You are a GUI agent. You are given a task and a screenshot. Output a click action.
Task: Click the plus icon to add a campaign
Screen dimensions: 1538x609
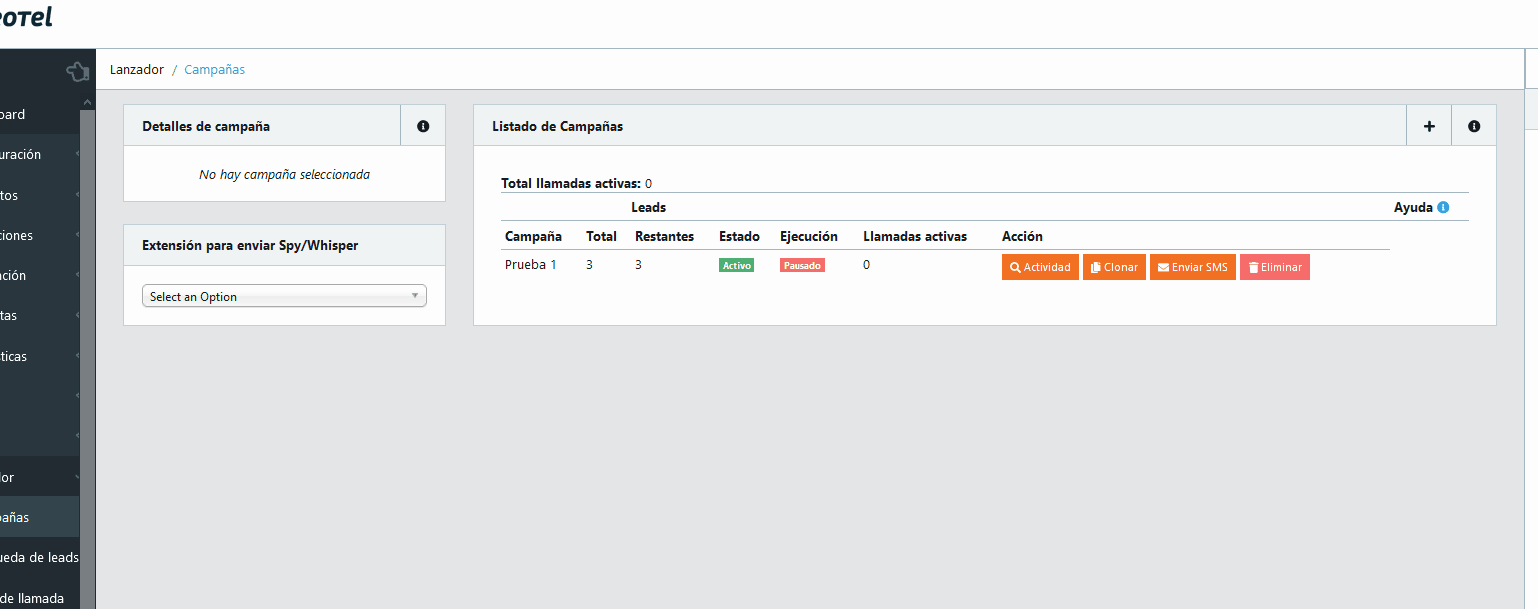click(x=1429, y=127)
